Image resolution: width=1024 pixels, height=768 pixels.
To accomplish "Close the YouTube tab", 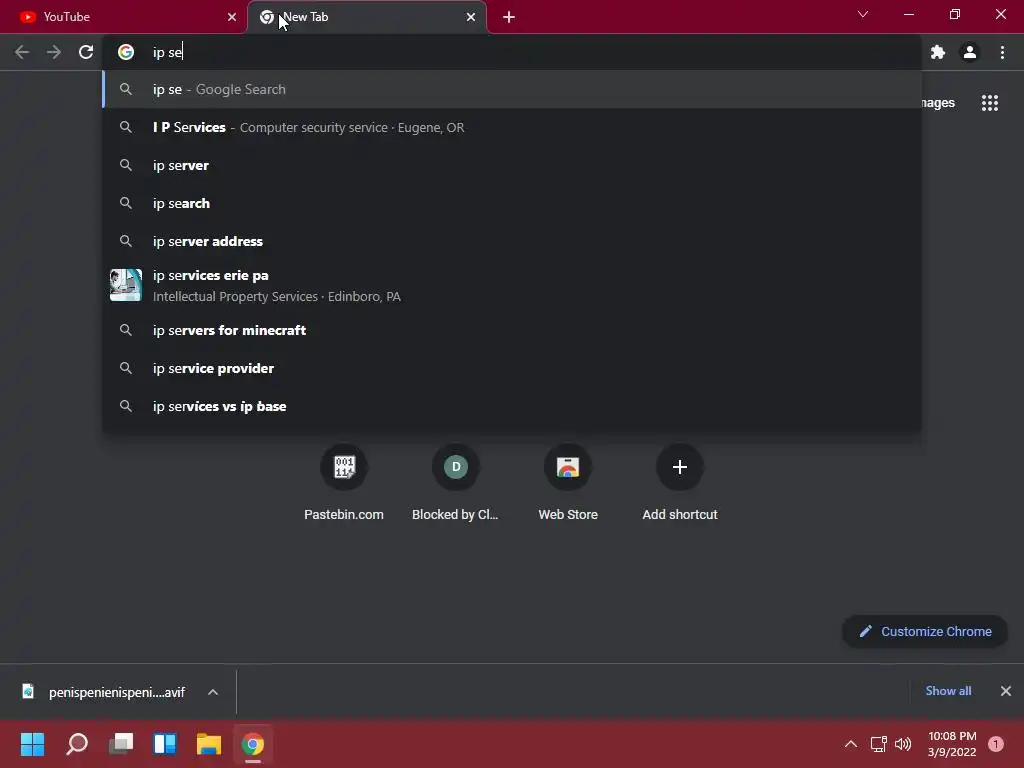I will (232, 17).
